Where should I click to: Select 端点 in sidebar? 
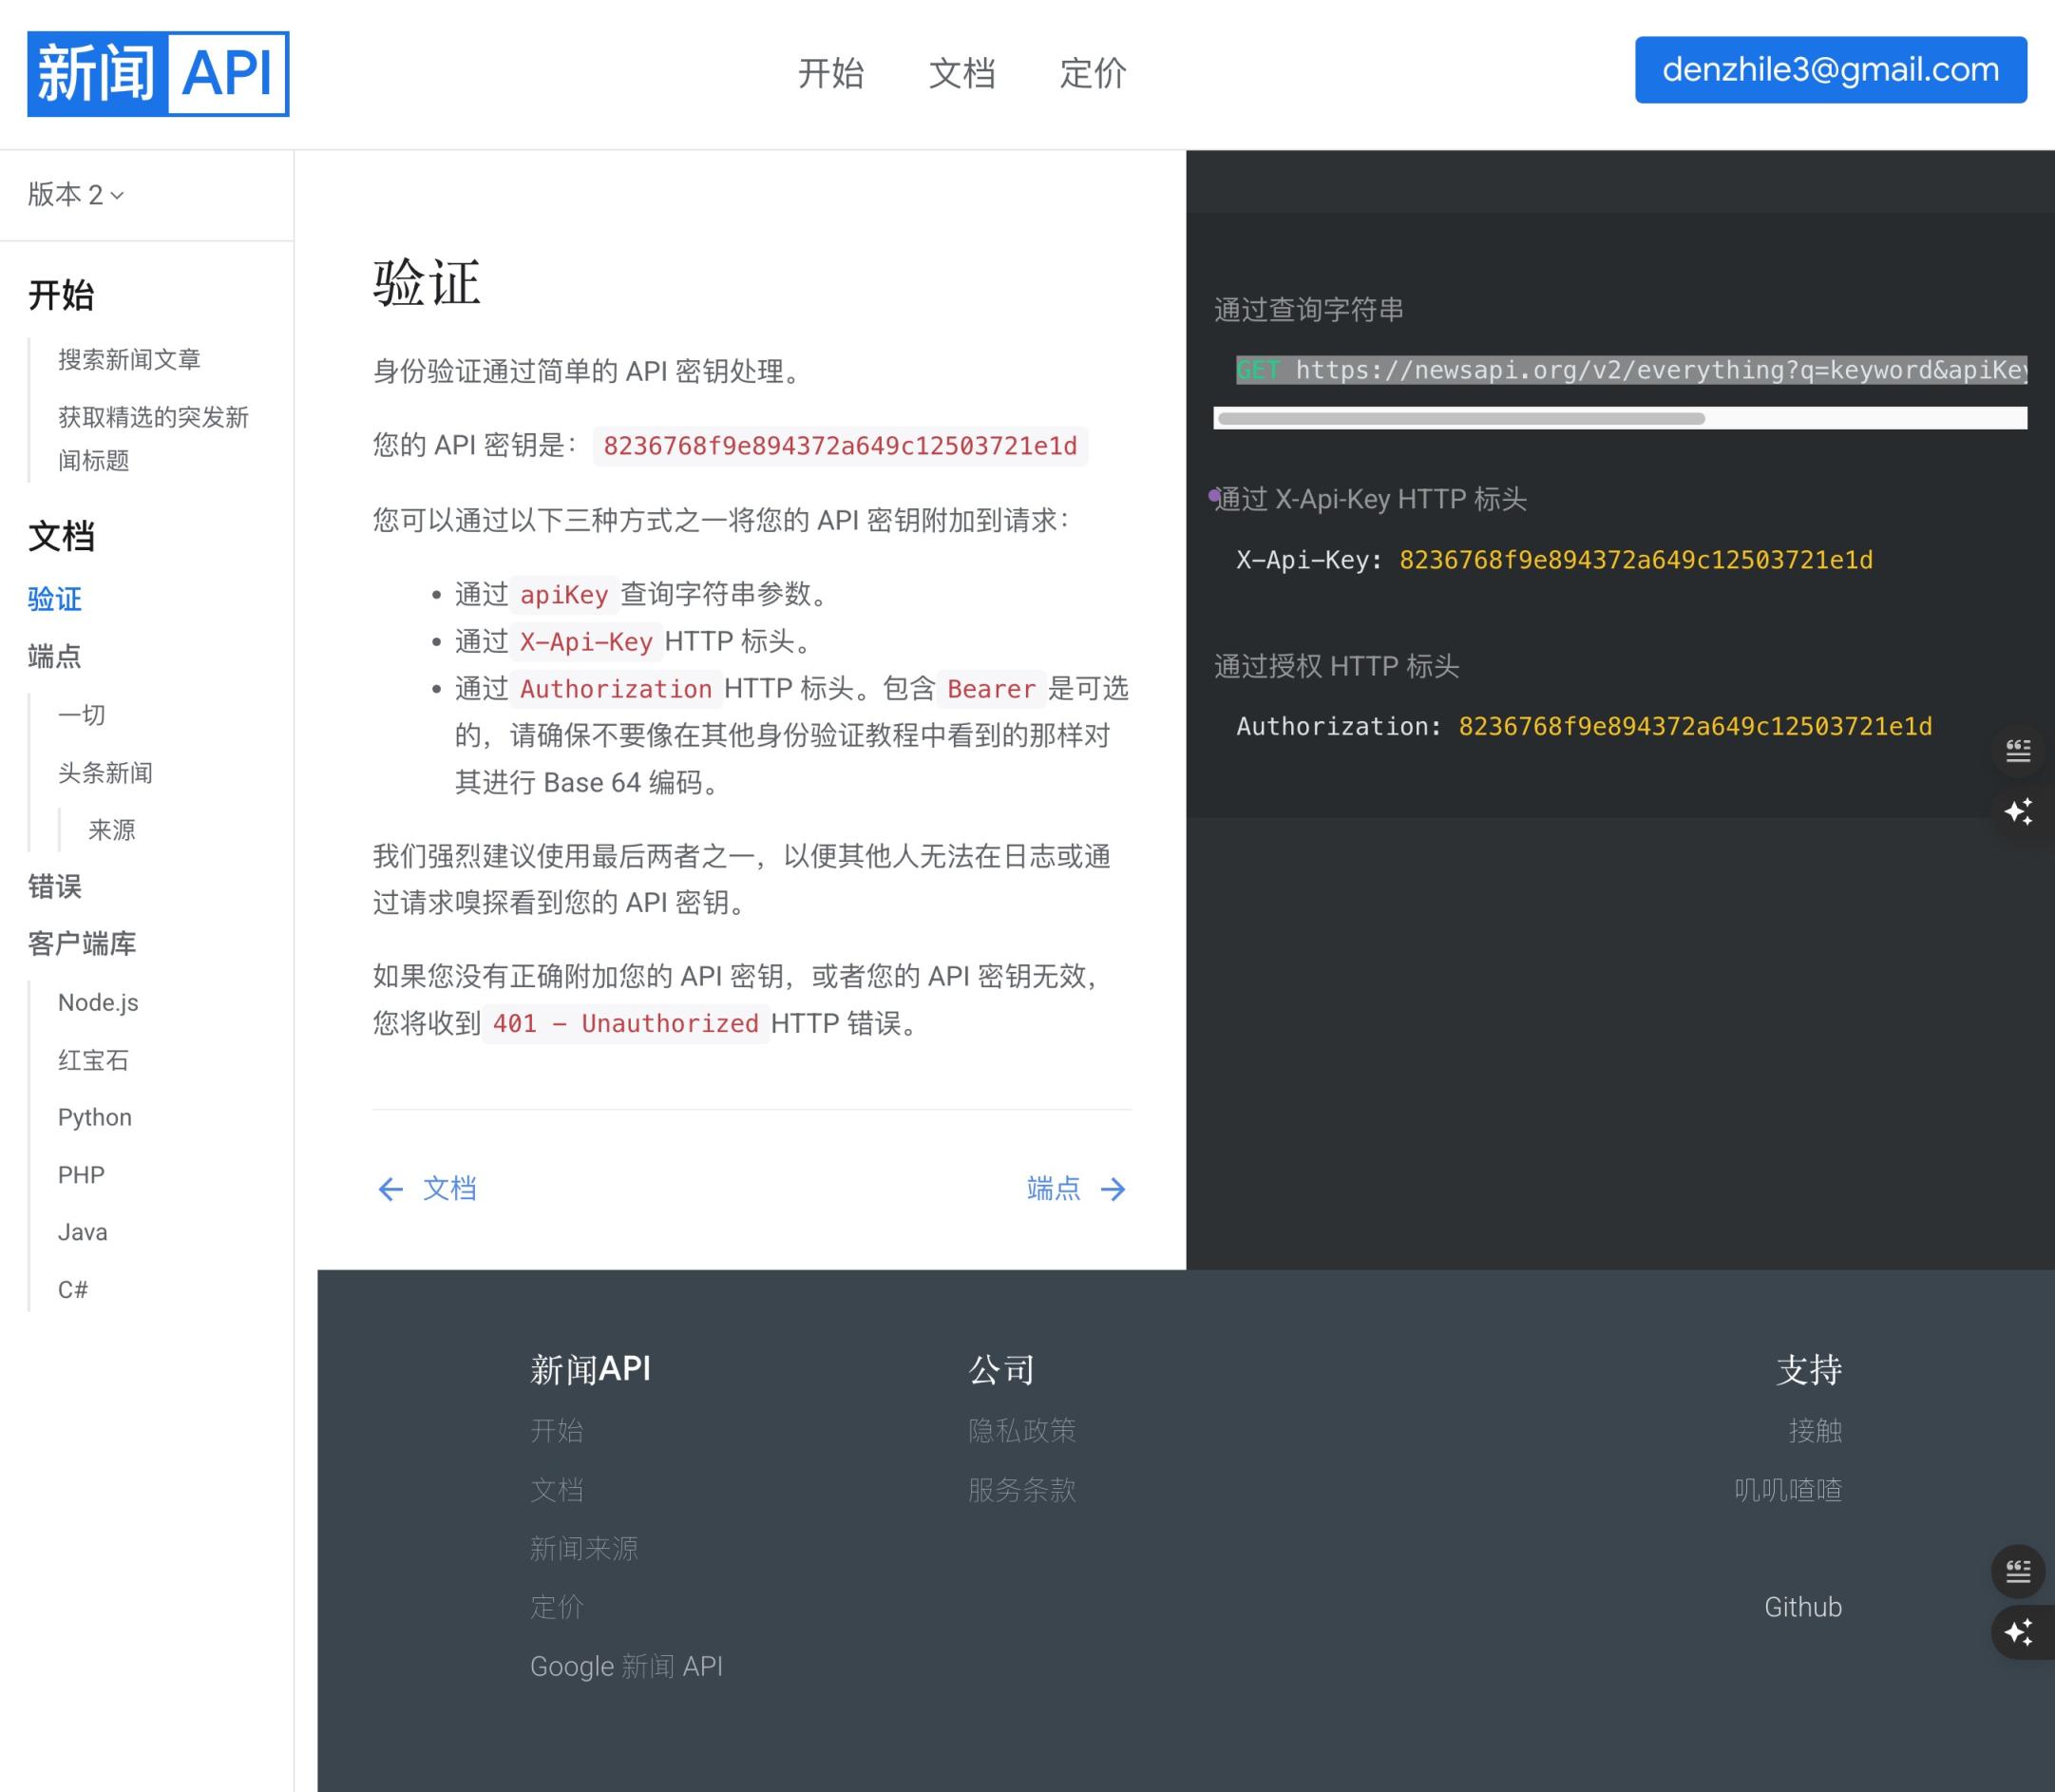tap(54, 657)
